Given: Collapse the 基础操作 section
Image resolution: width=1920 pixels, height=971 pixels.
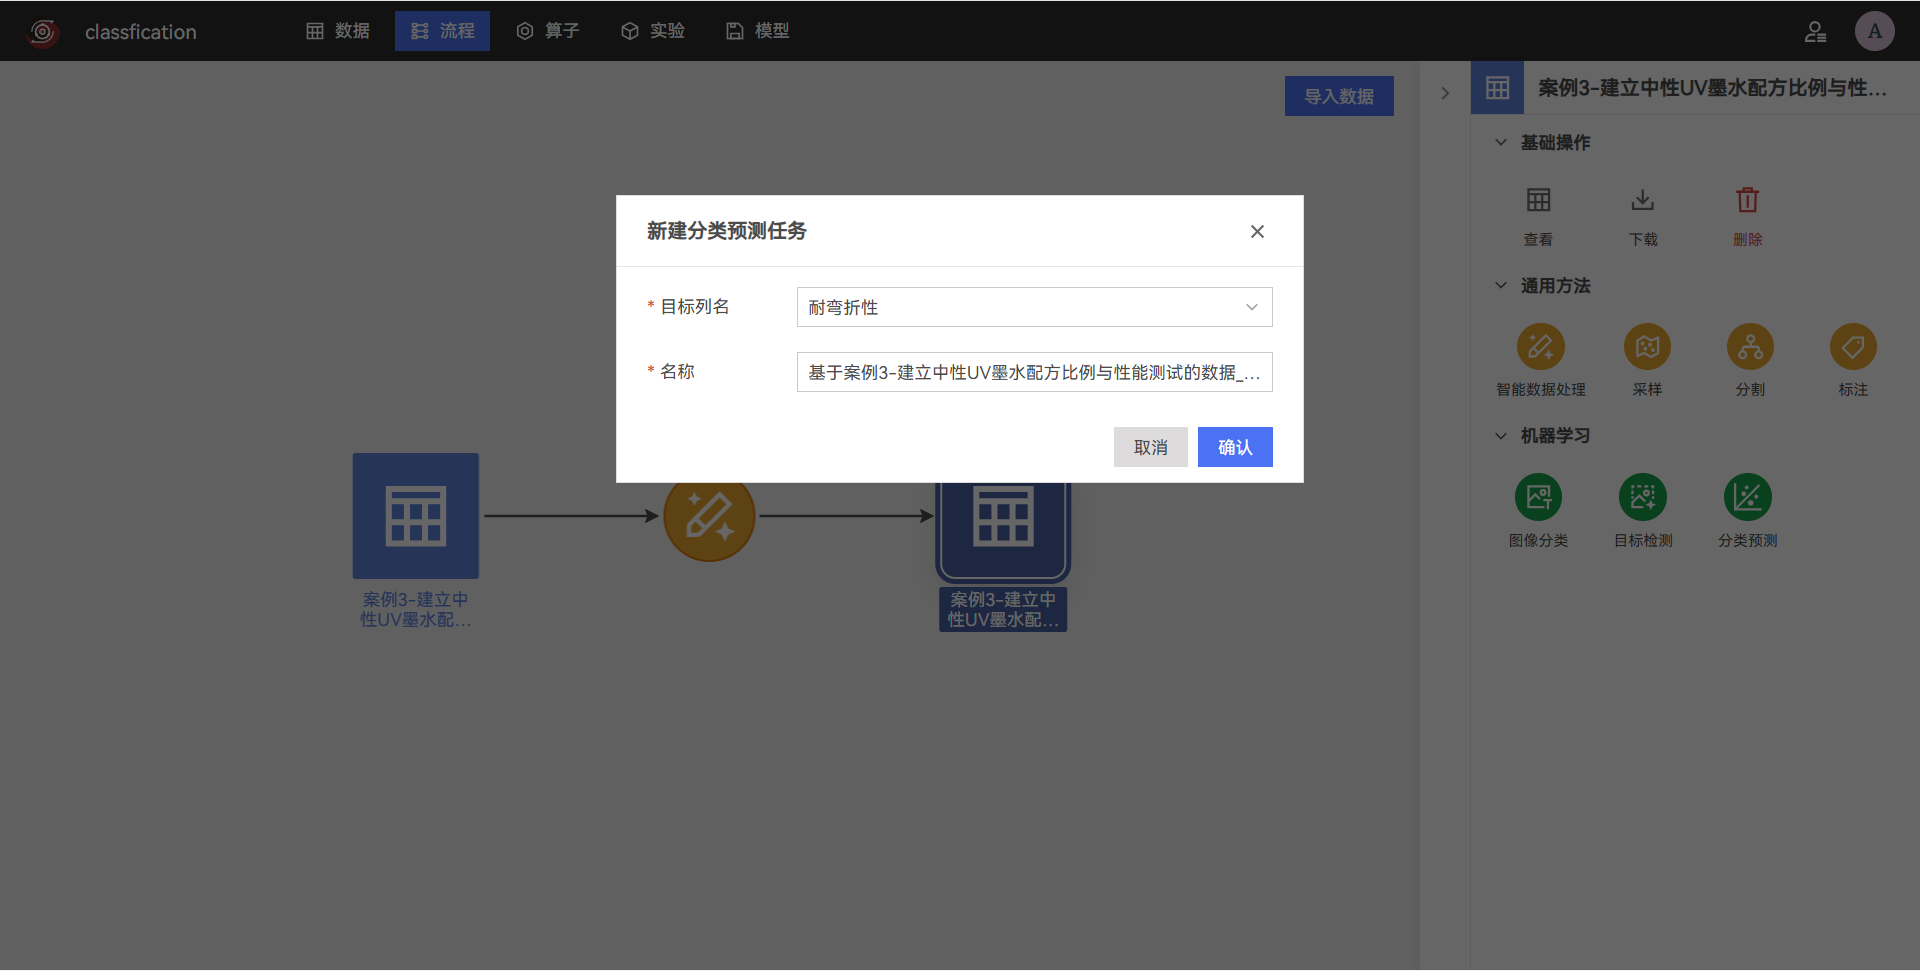Looking at the screenshot, I should (1500, 142).
